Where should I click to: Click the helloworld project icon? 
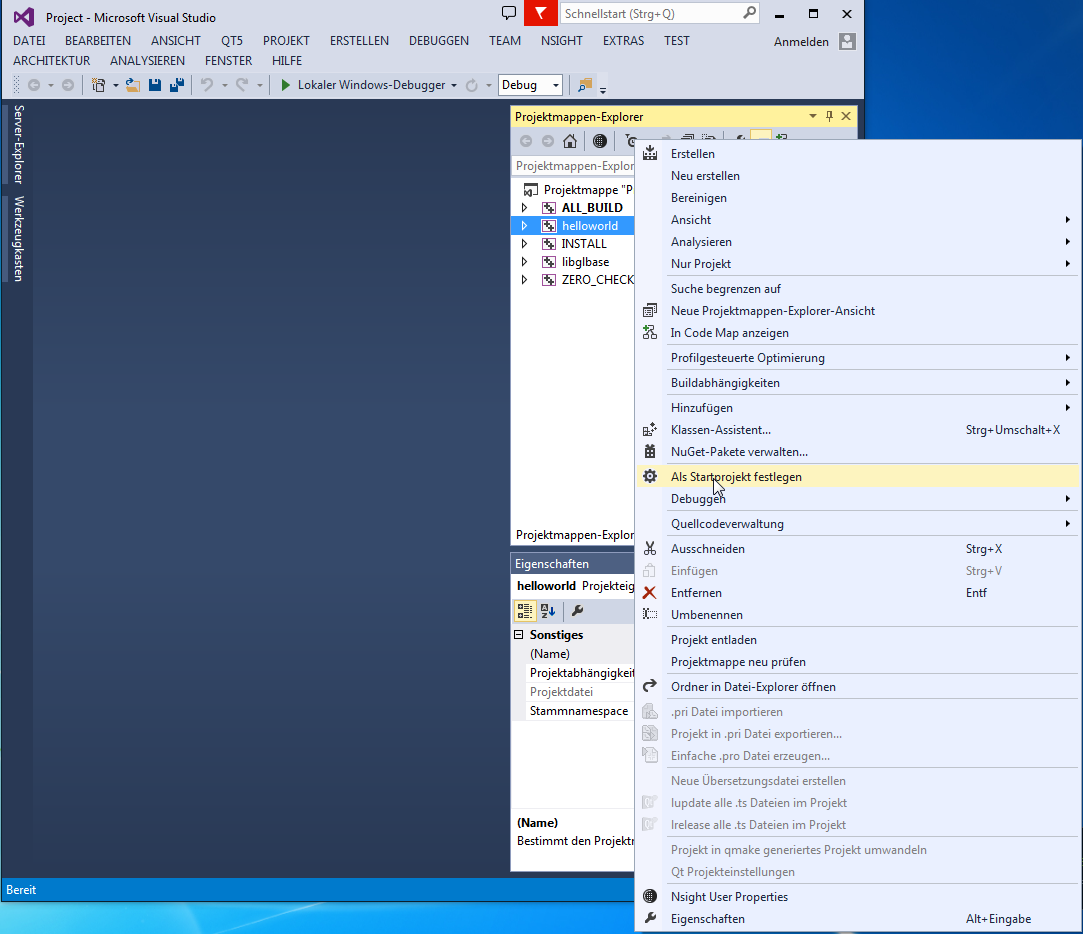(x=549, y=226)
